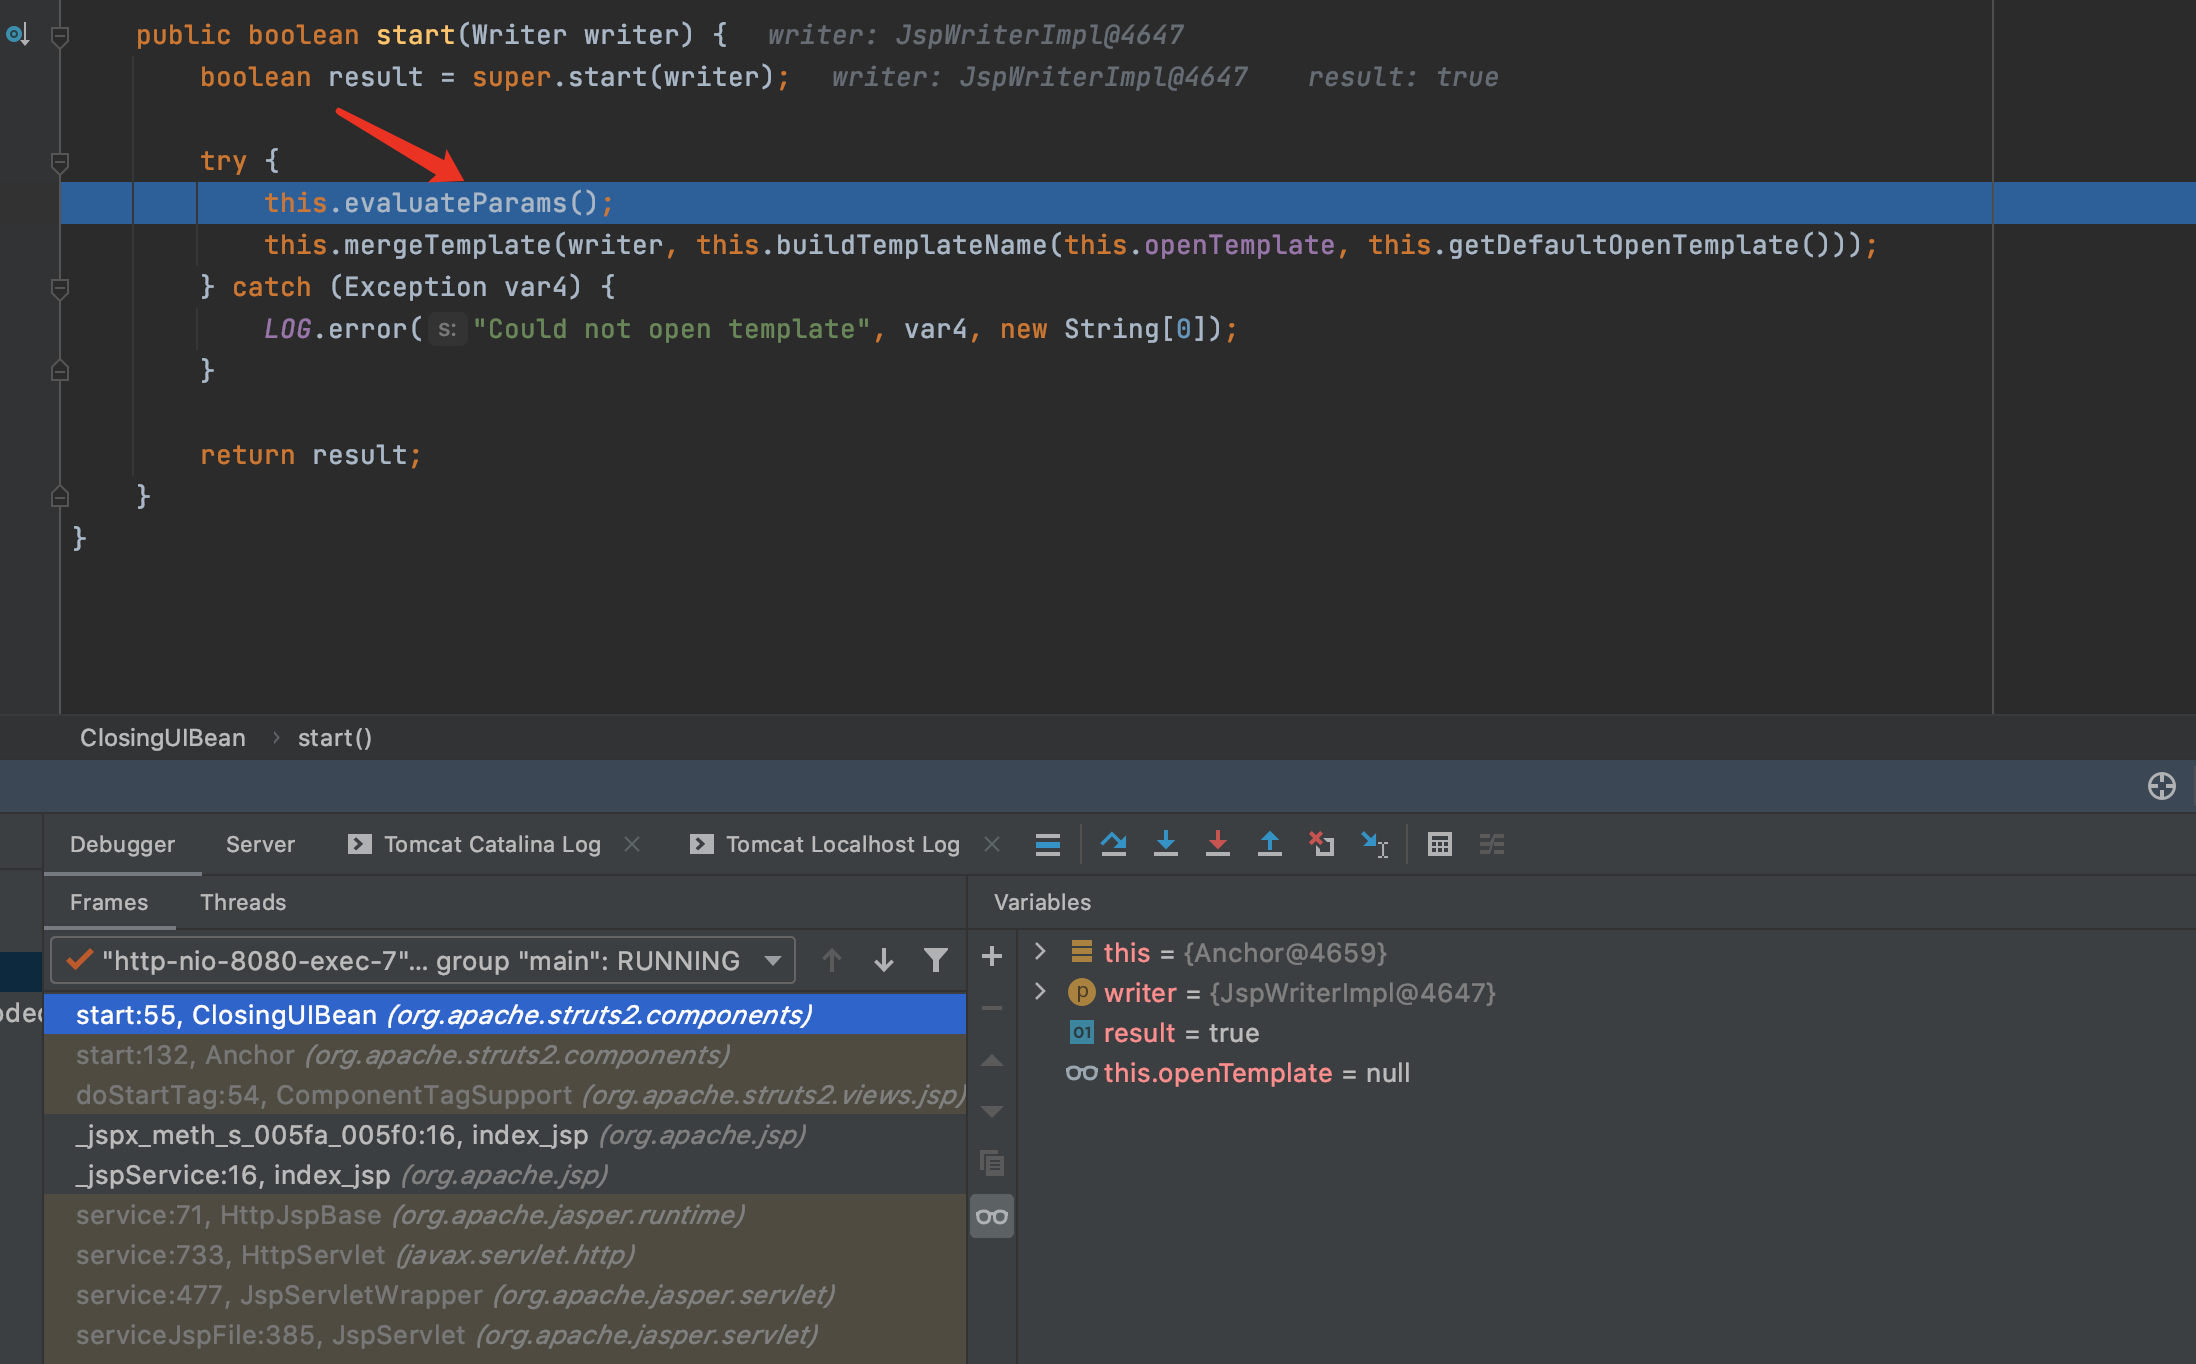Viewport: 2196px width, 1364px height.
Task: Click the ClosingUIBean breadcrumb
Action: tap(163, 738)
